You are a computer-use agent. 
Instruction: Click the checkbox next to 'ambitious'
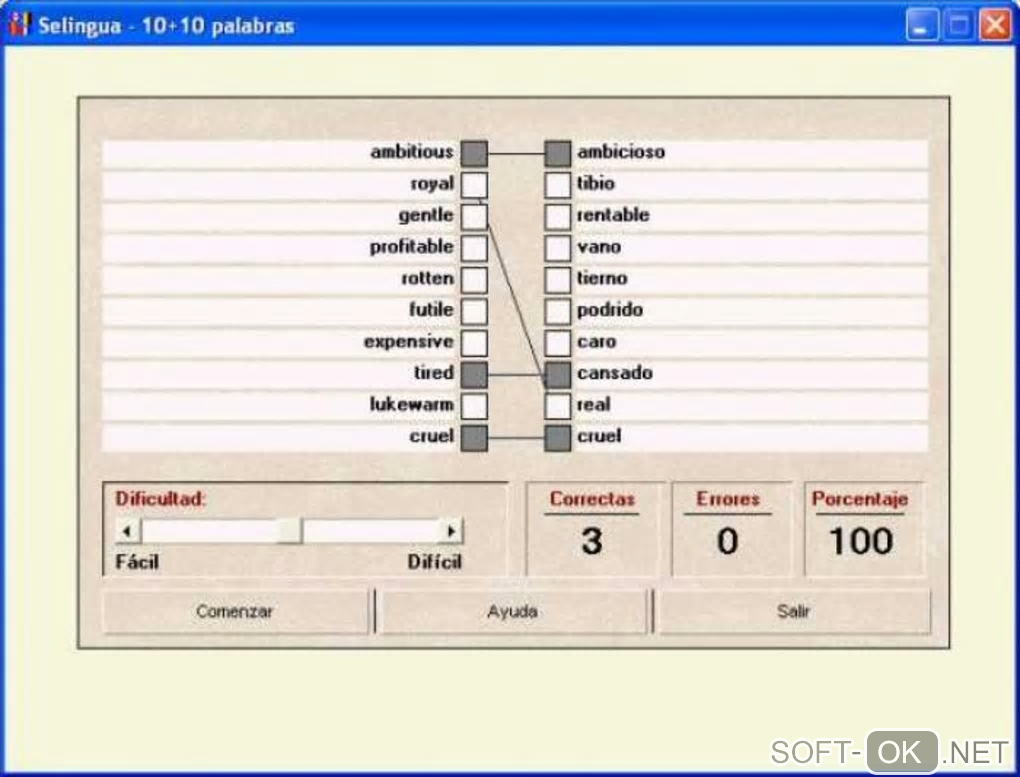pyautogui.click(x=474, y=153)
